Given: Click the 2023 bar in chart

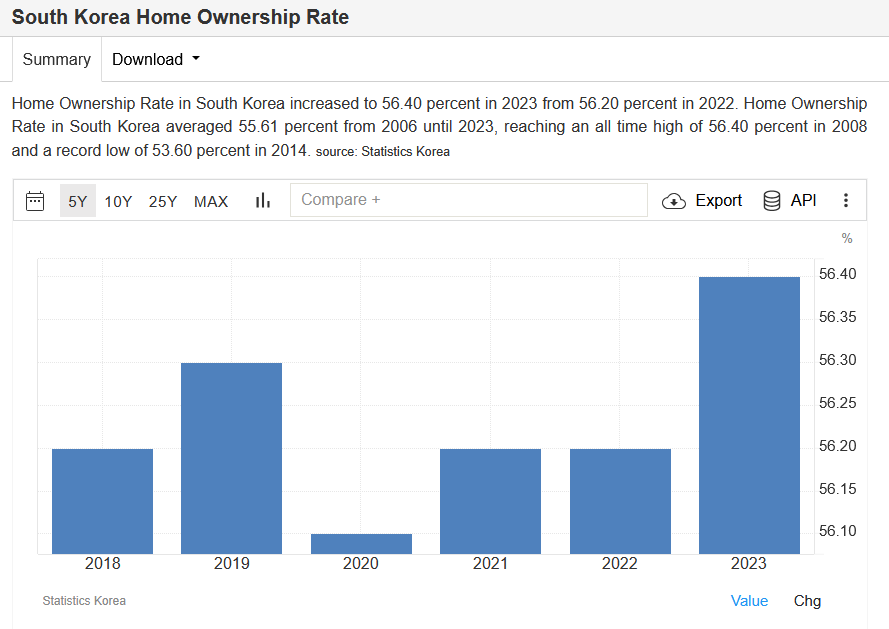Looking at the screenshot, I should tap(749, 415).
